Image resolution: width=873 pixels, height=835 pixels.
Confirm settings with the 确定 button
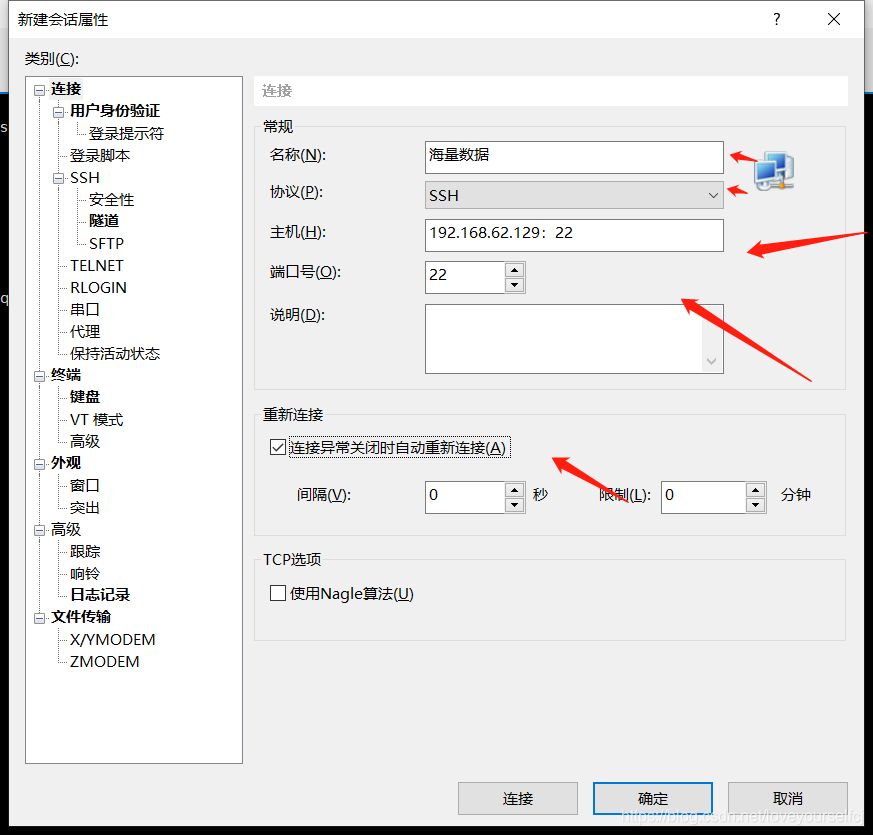point(652,798)
